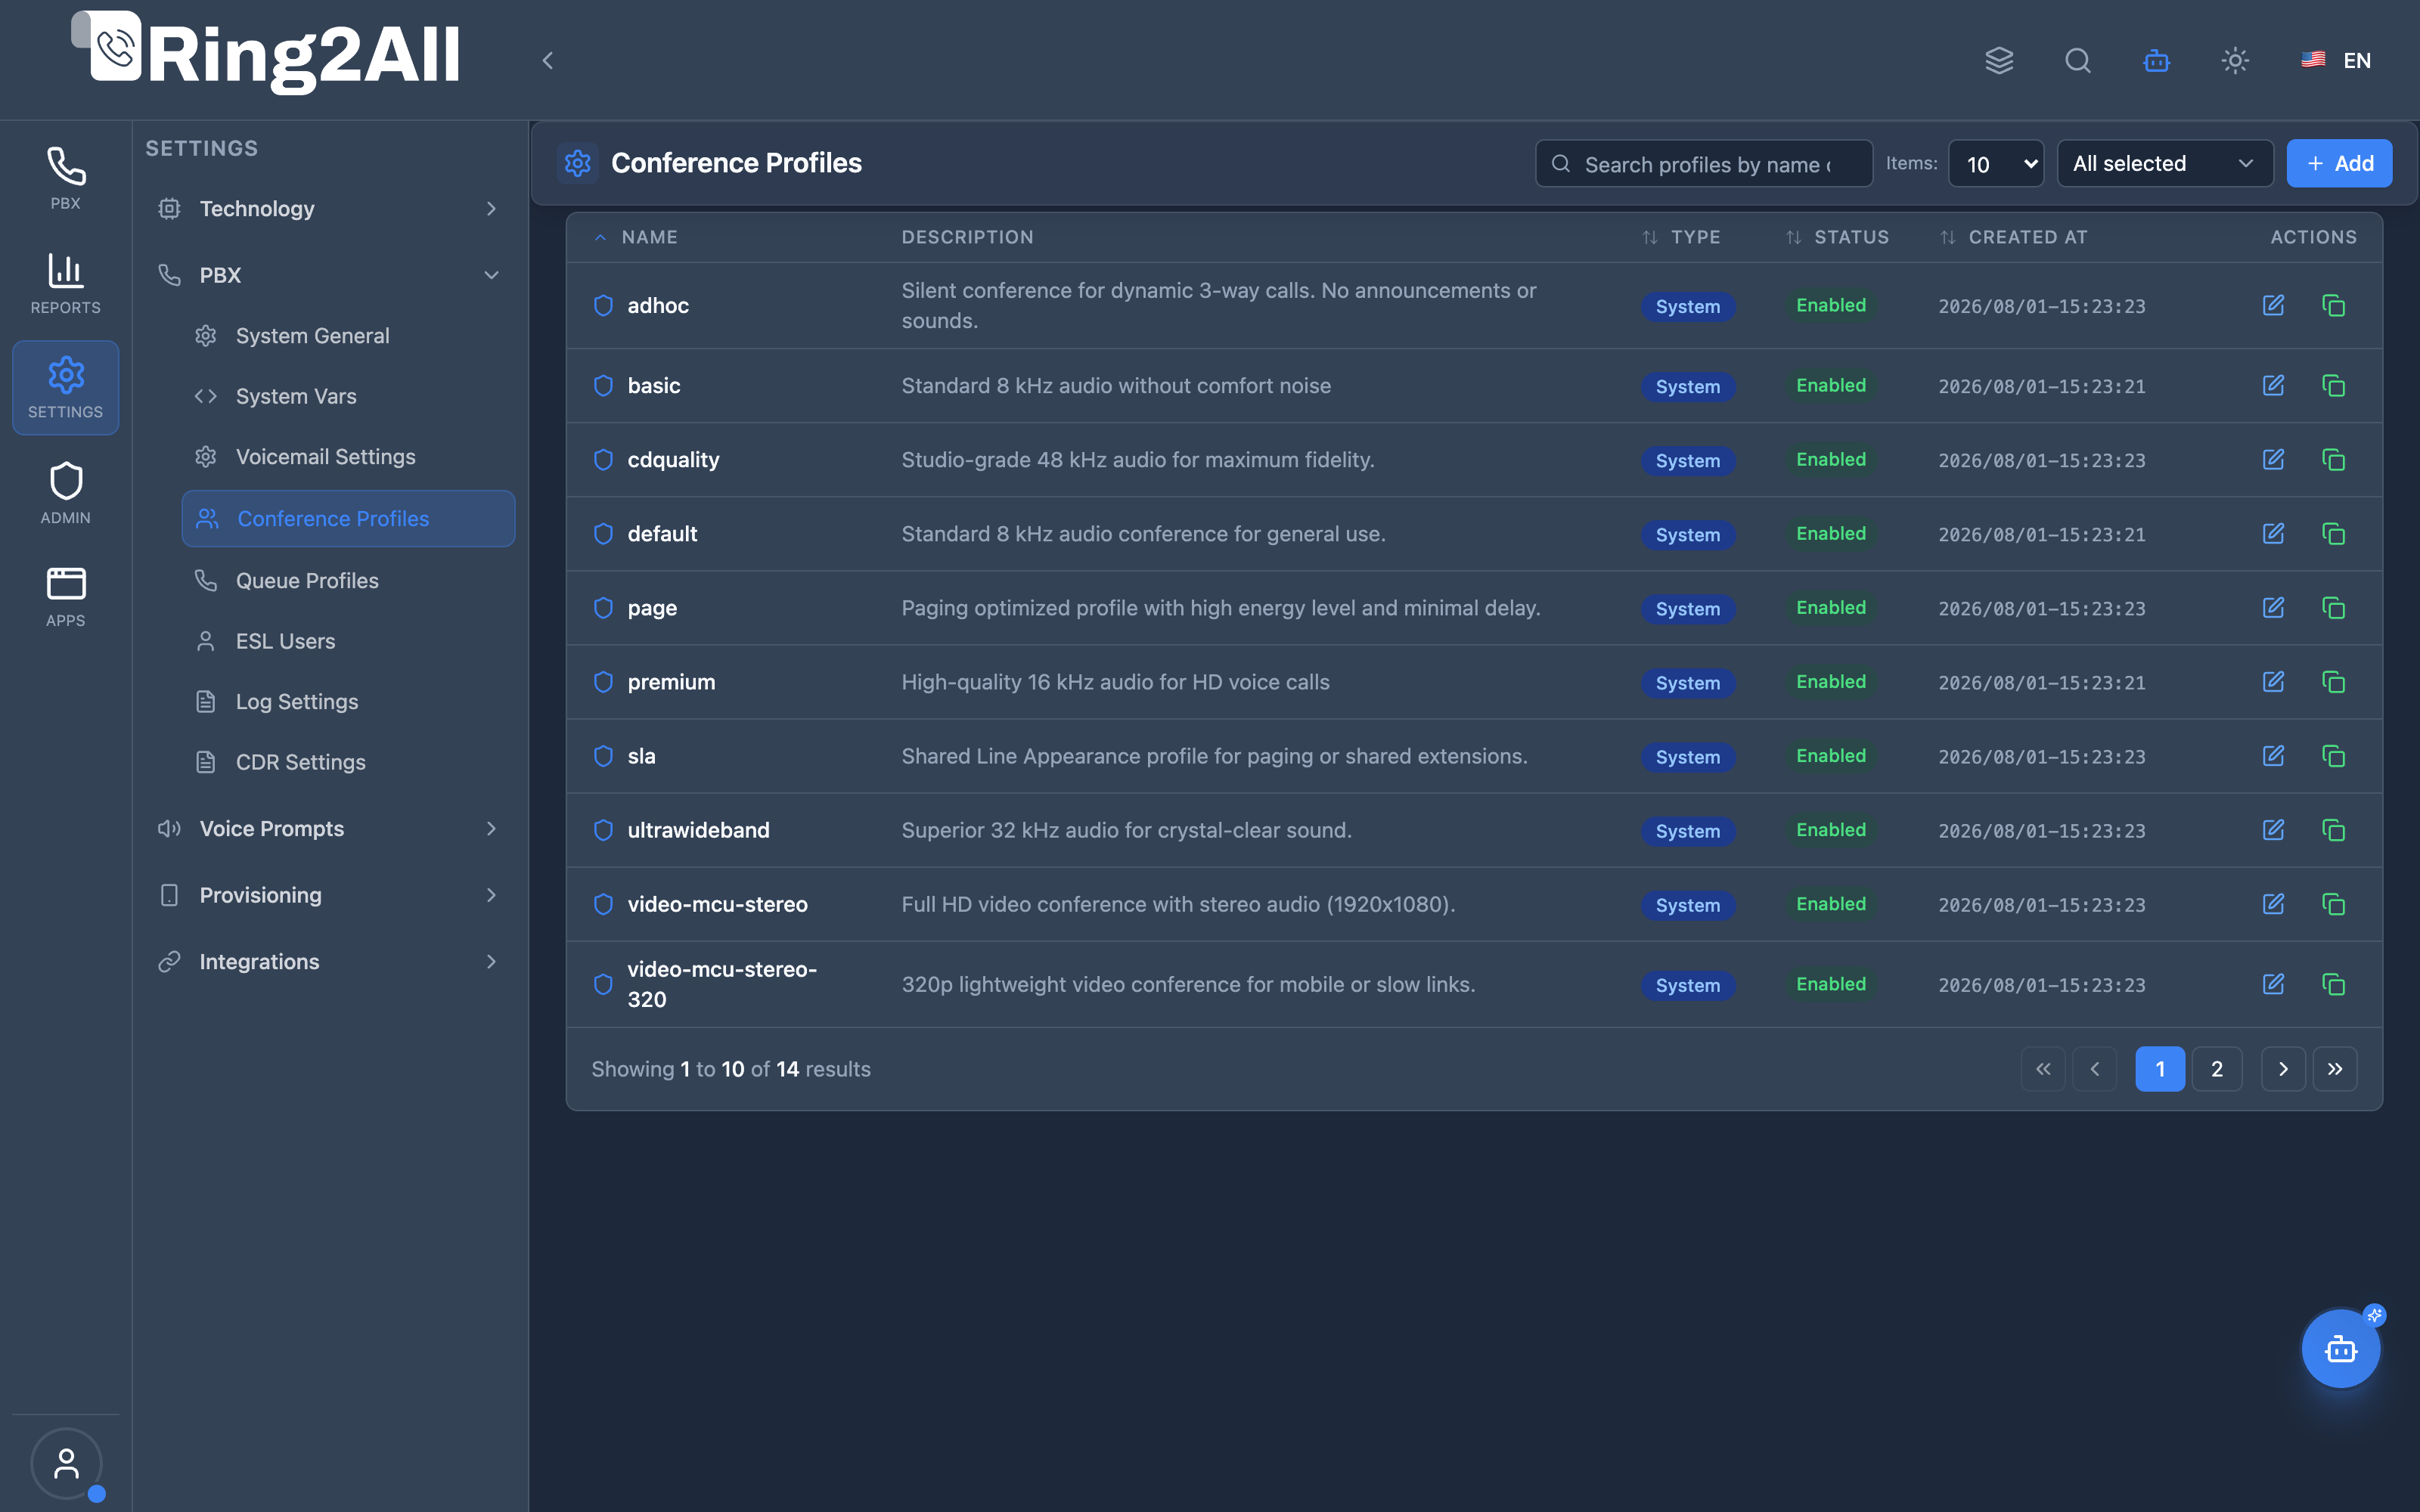Collapse the PBX settings group

point(328,275)
